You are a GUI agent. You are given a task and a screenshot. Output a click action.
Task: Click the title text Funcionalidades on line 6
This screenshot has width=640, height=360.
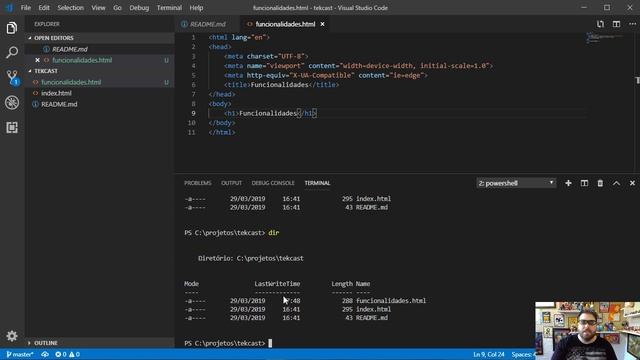(280, 85)
